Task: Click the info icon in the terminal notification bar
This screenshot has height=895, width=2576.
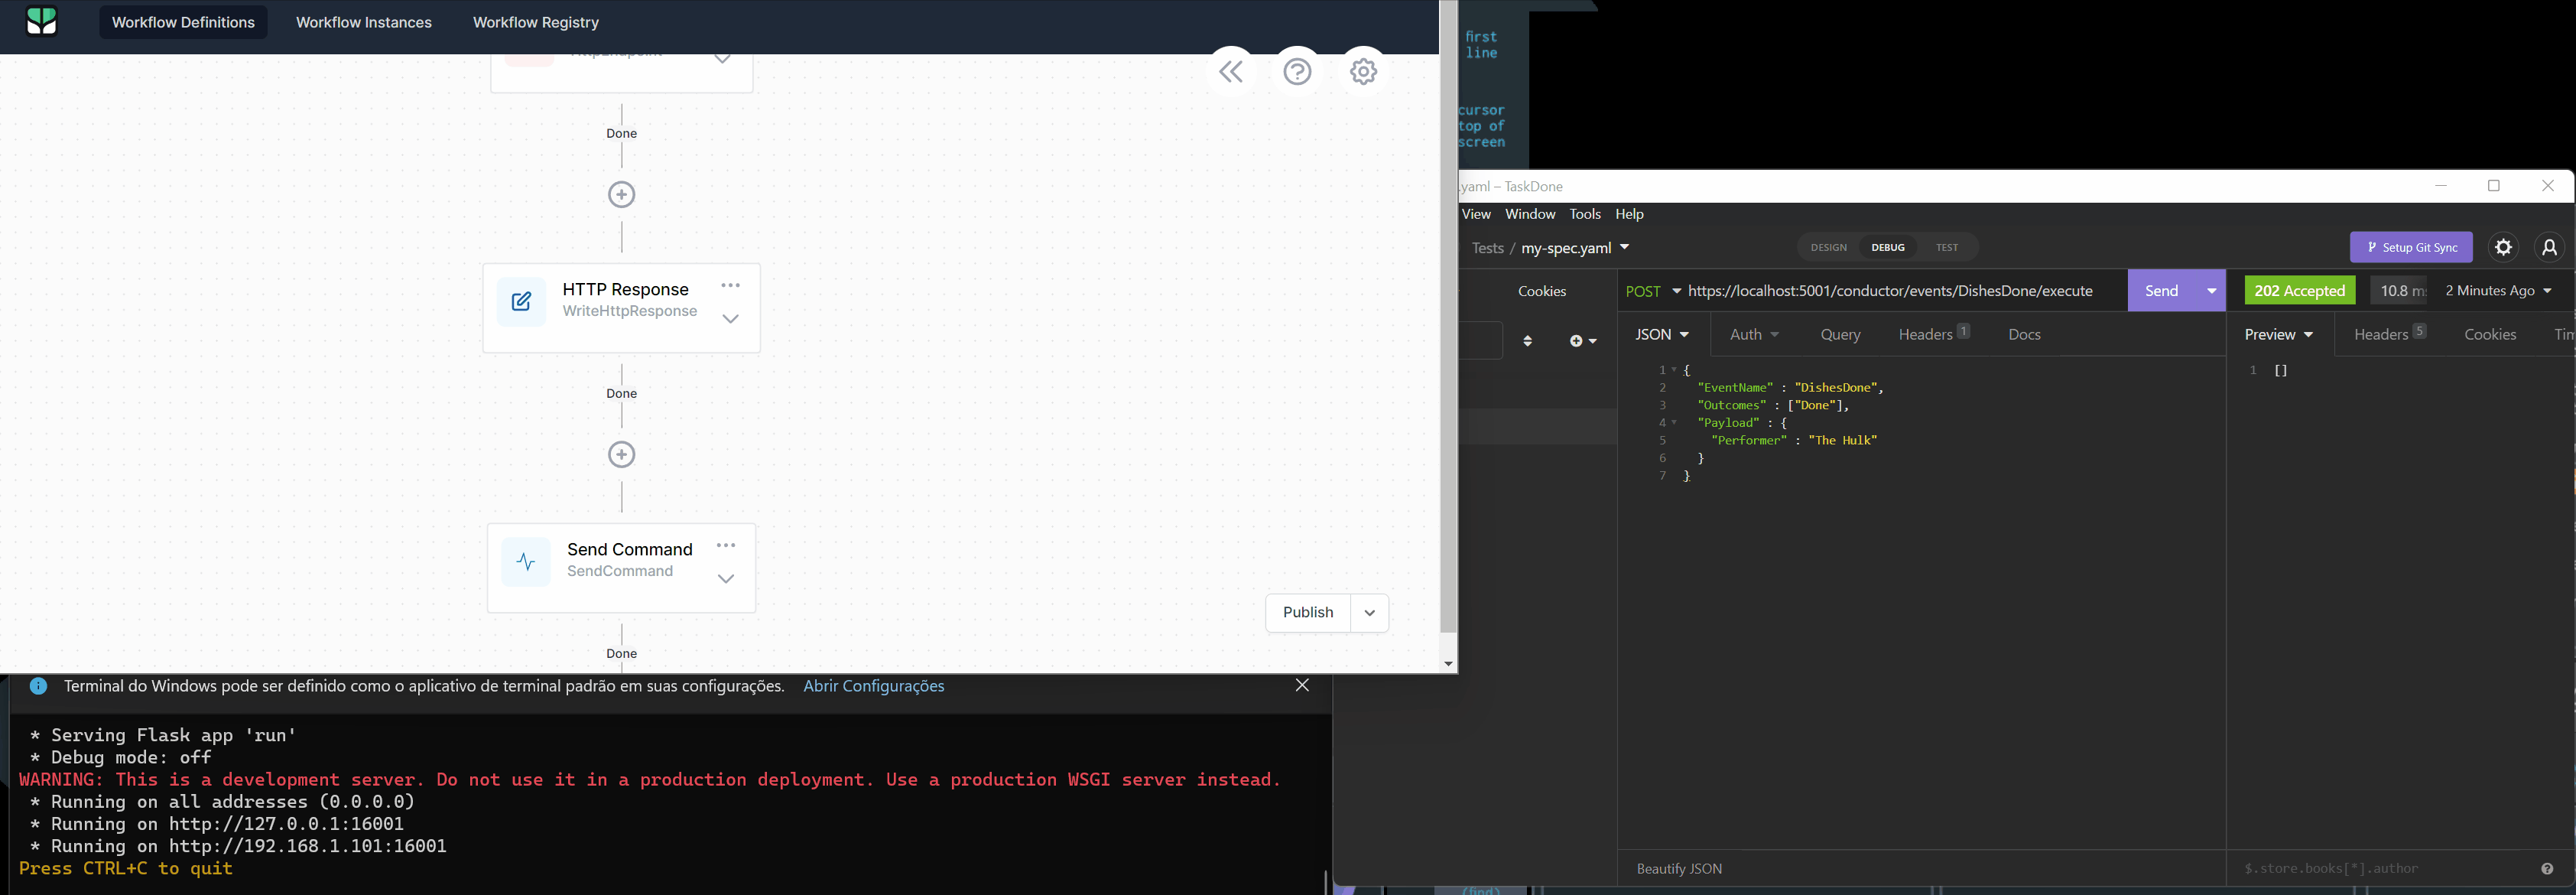Action: pos(38,686)
